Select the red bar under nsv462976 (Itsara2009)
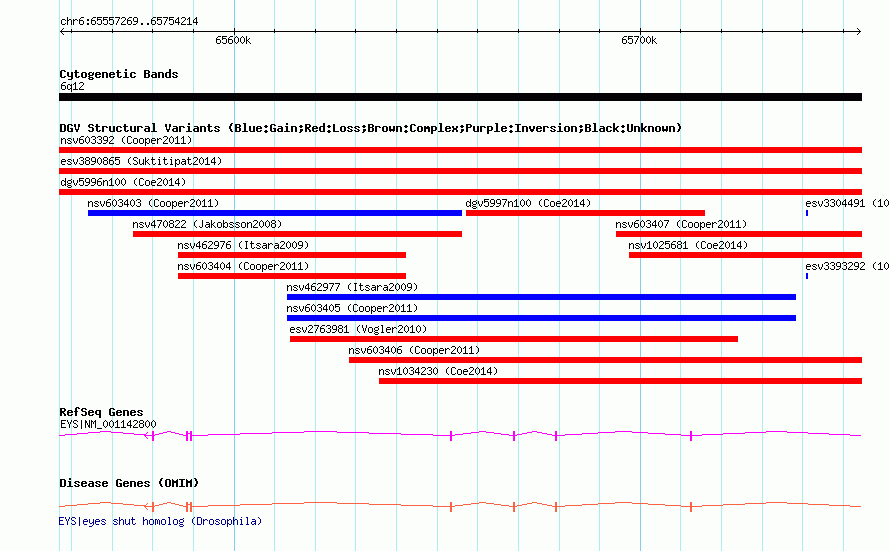Image resolution: width=890 pixels, height=551 pixels. coord(292,255)
